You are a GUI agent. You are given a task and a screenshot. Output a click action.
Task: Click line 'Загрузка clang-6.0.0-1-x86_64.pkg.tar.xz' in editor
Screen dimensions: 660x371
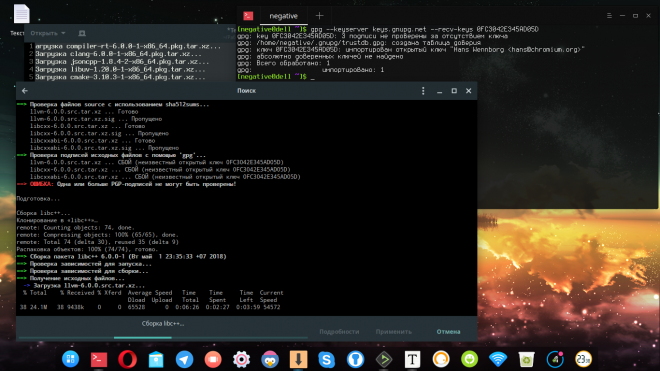pyautogui.click(x=118, y=54)
